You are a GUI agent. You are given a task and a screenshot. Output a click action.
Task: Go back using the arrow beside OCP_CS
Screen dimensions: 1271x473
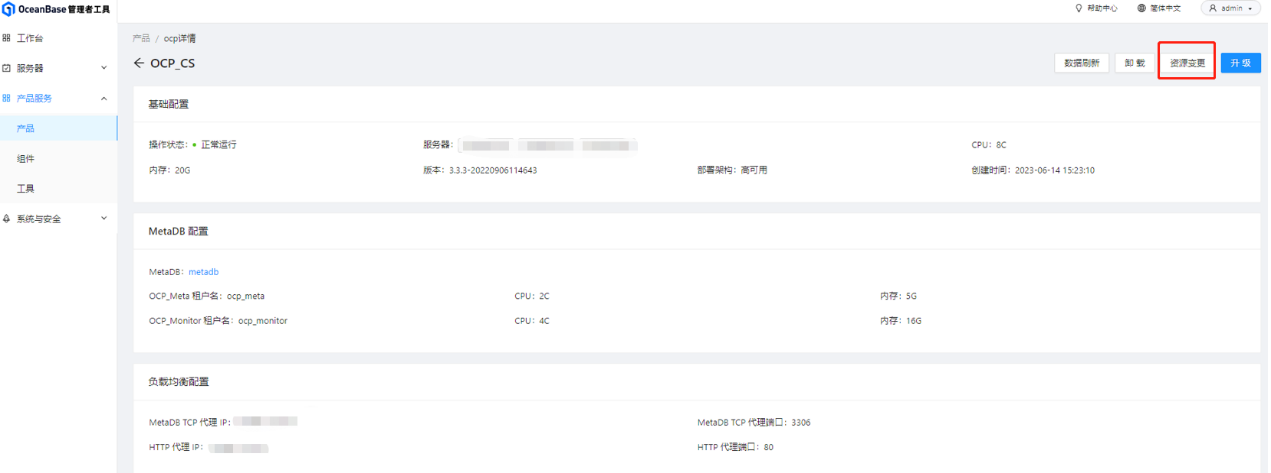click(139, 63)
